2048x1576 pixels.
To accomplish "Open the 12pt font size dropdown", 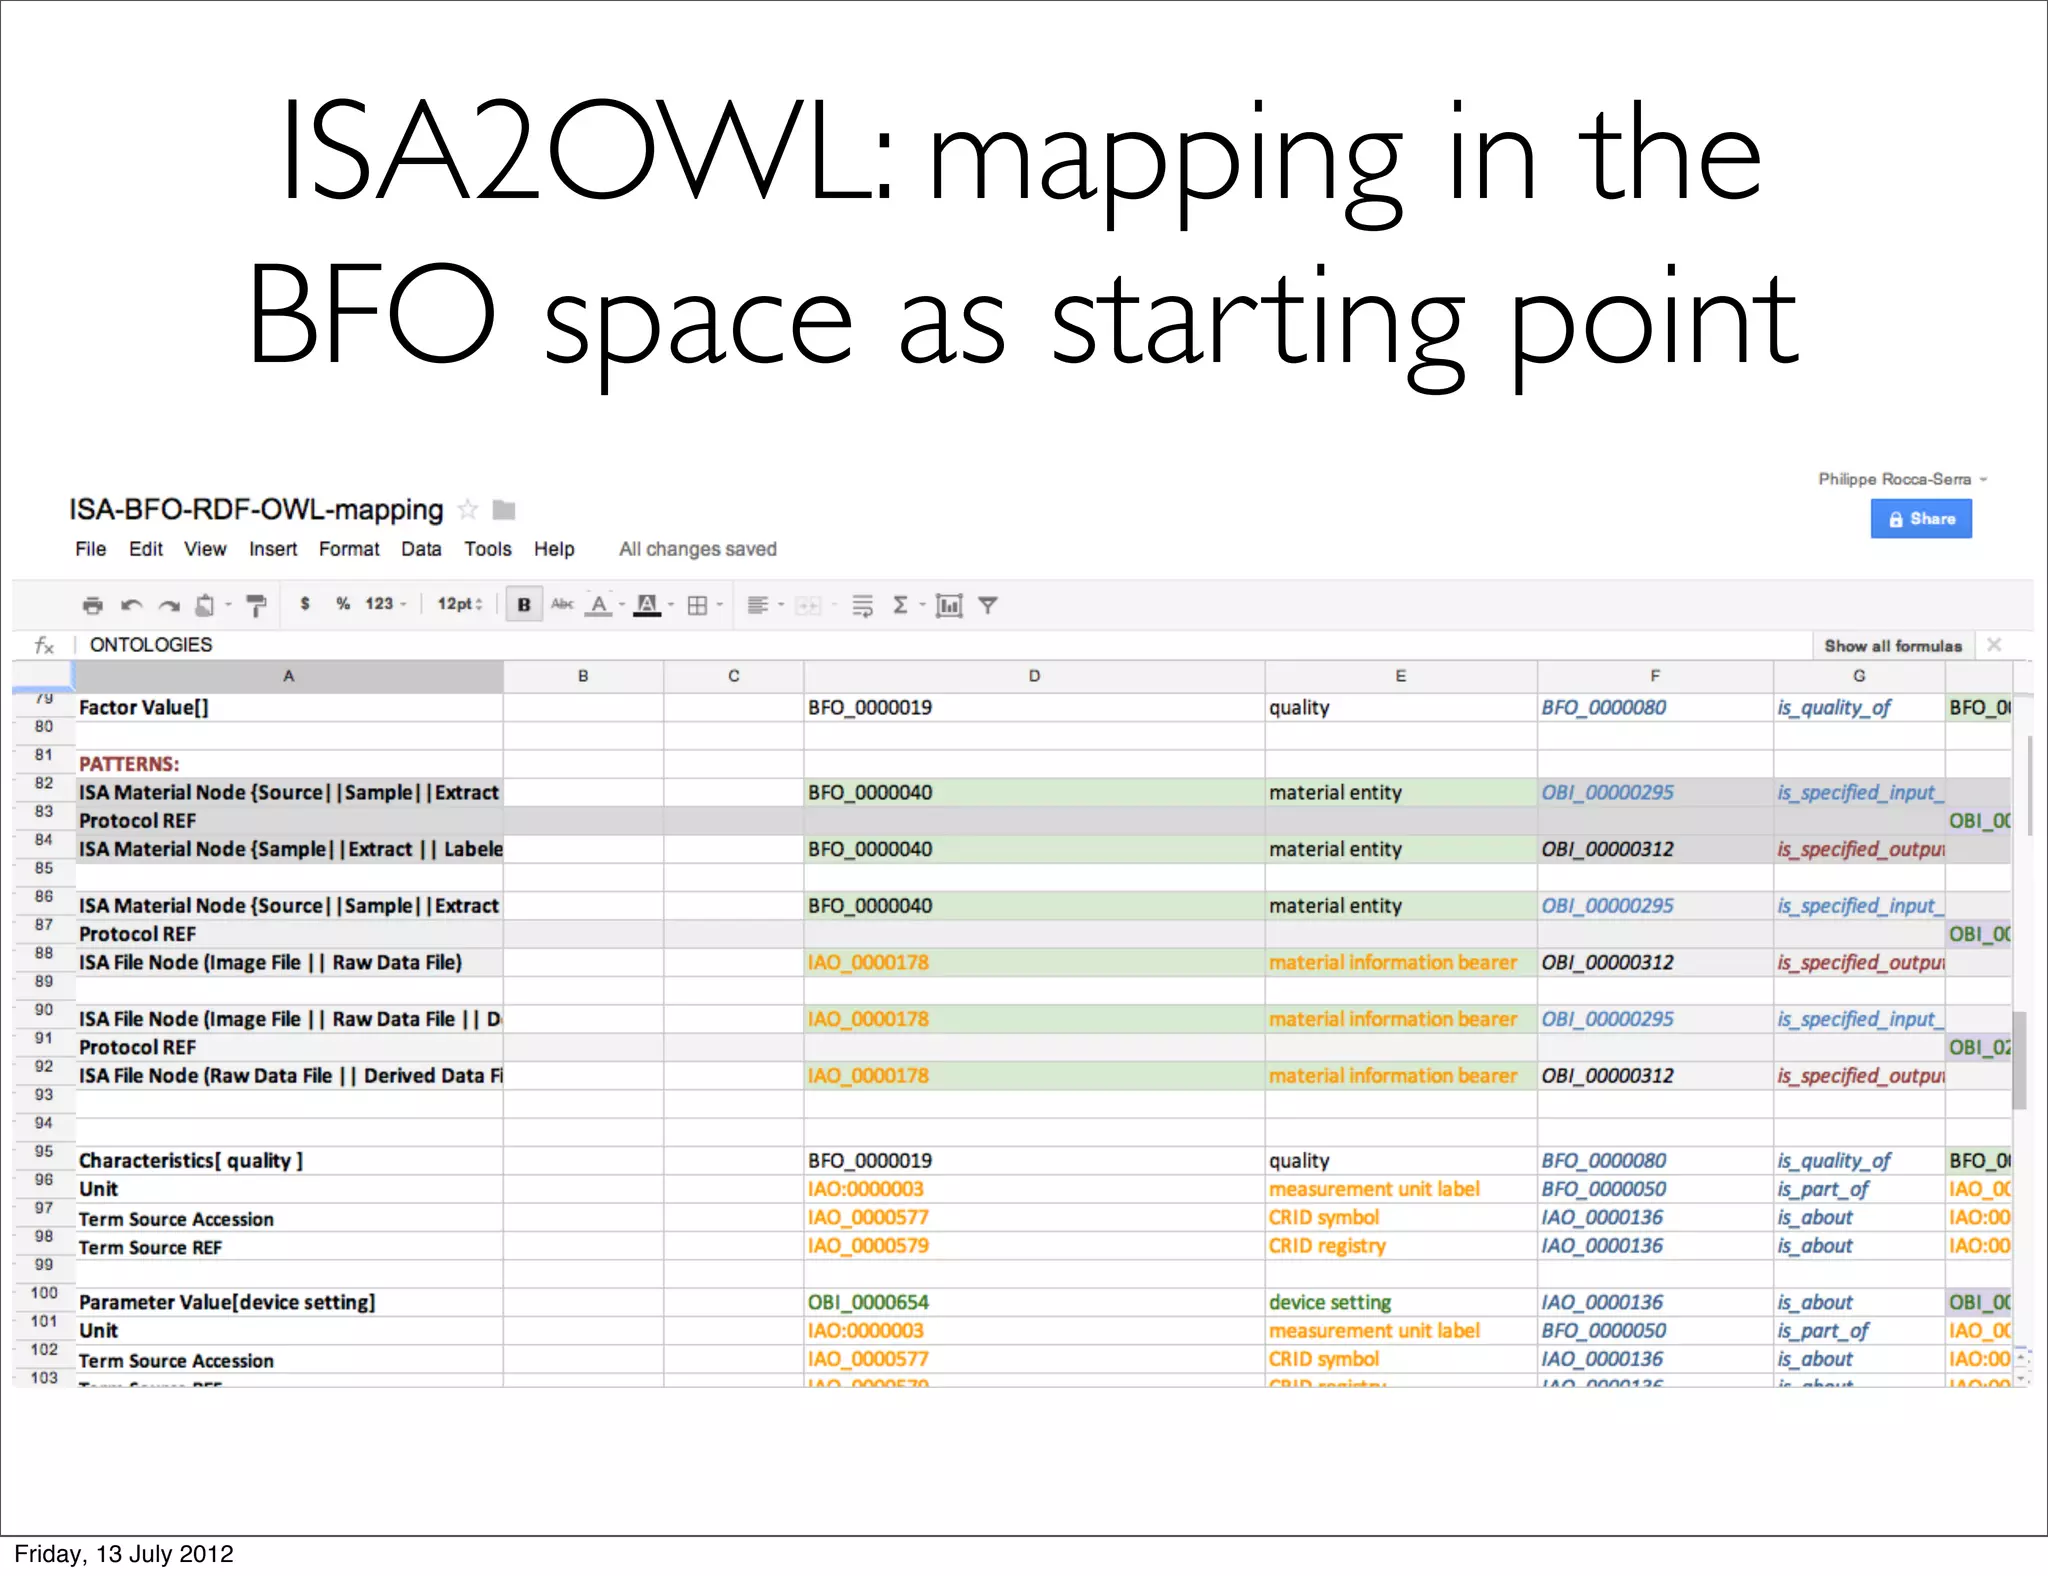I will [460, 604].
